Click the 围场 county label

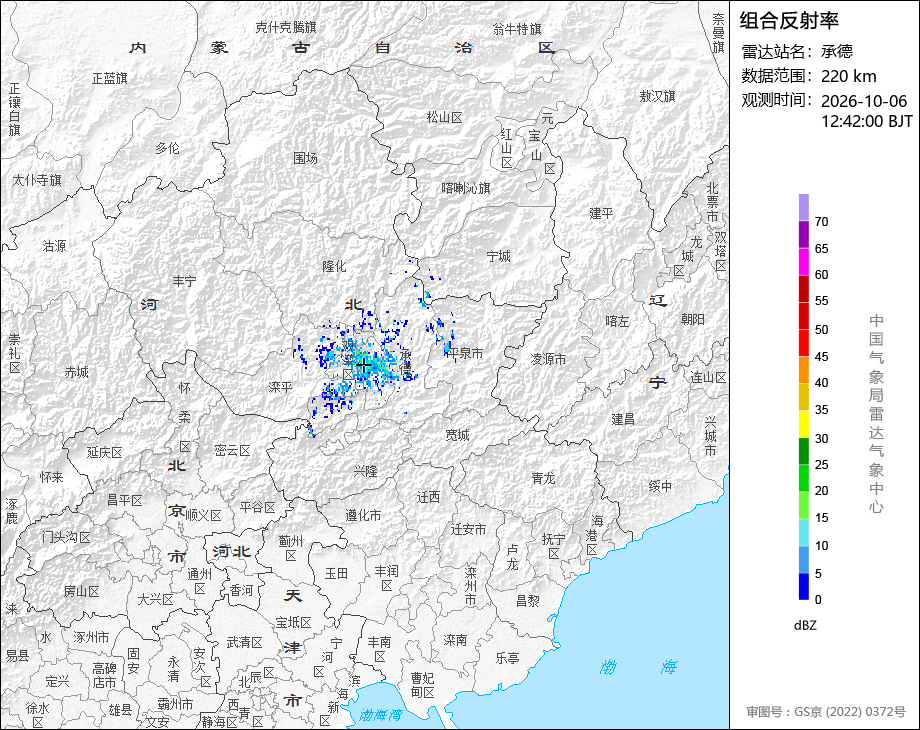pos(305,158)
